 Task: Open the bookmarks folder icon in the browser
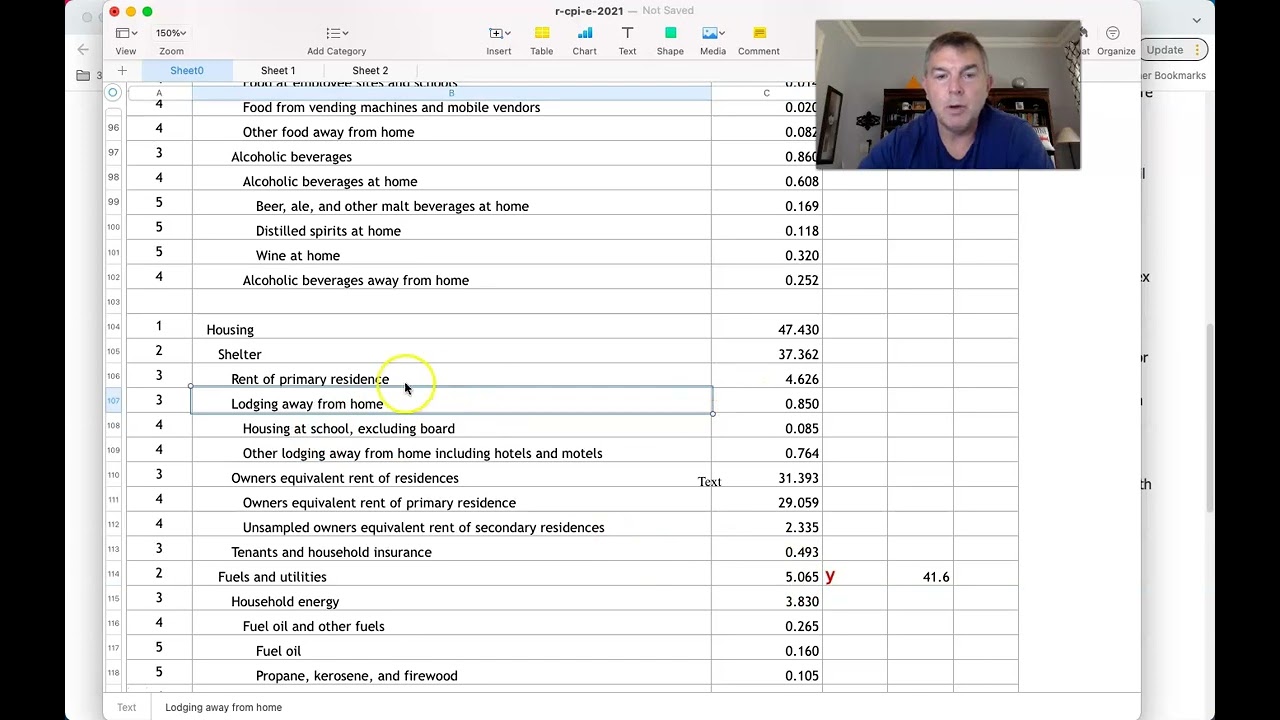(x=83, y=75)
